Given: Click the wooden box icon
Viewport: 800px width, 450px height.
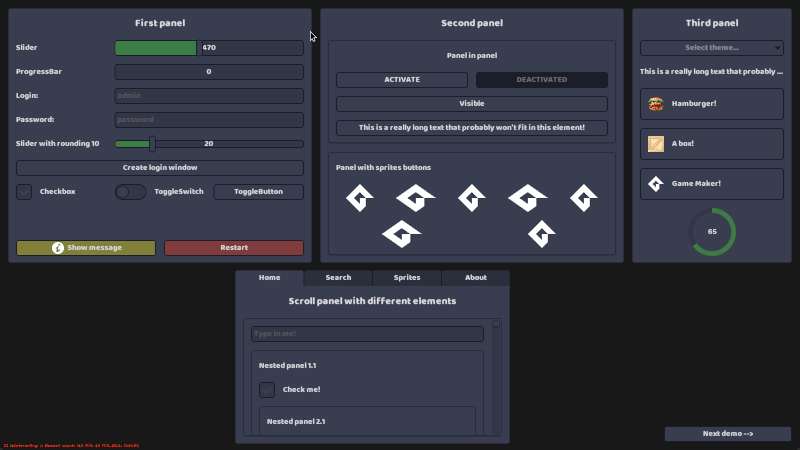Looking at the screenshot, I should coord(656,144).
